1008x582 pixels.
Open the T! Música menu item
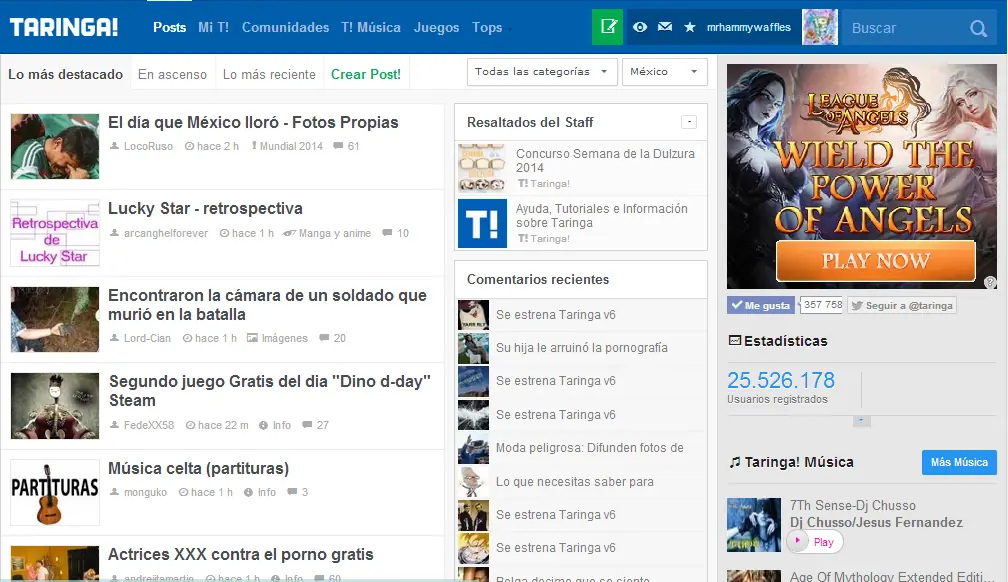[x=371, y=28]
